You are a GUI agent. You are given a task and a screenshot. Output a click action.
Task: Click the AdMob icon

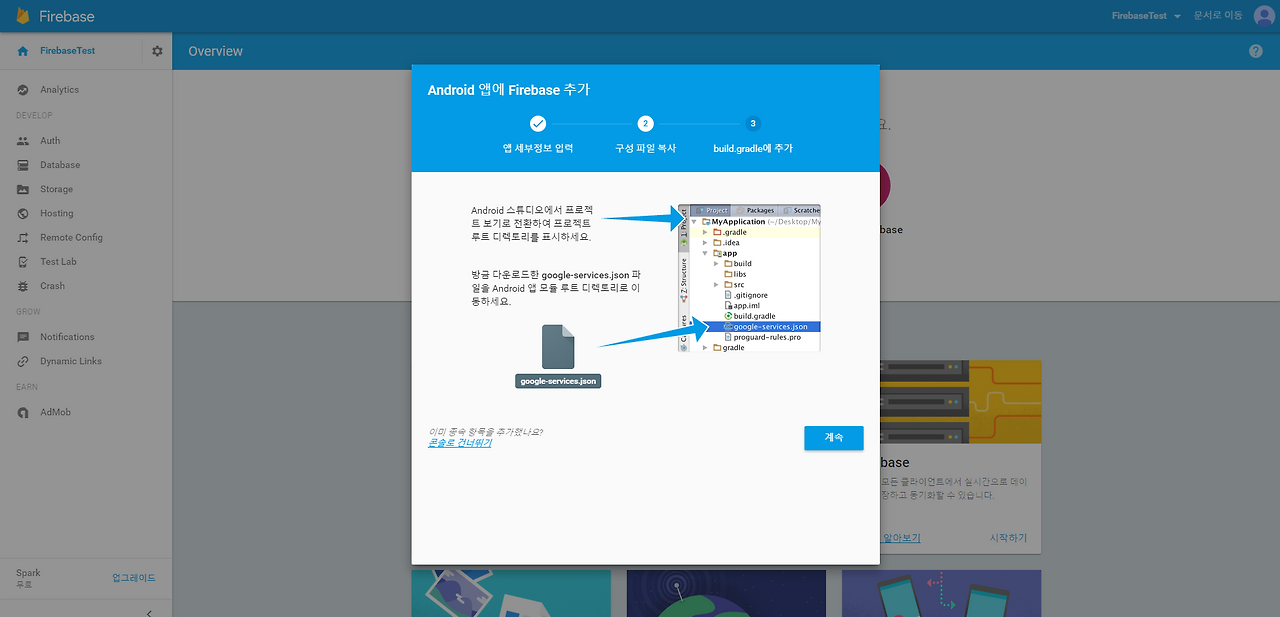click(x=23, y=412)
